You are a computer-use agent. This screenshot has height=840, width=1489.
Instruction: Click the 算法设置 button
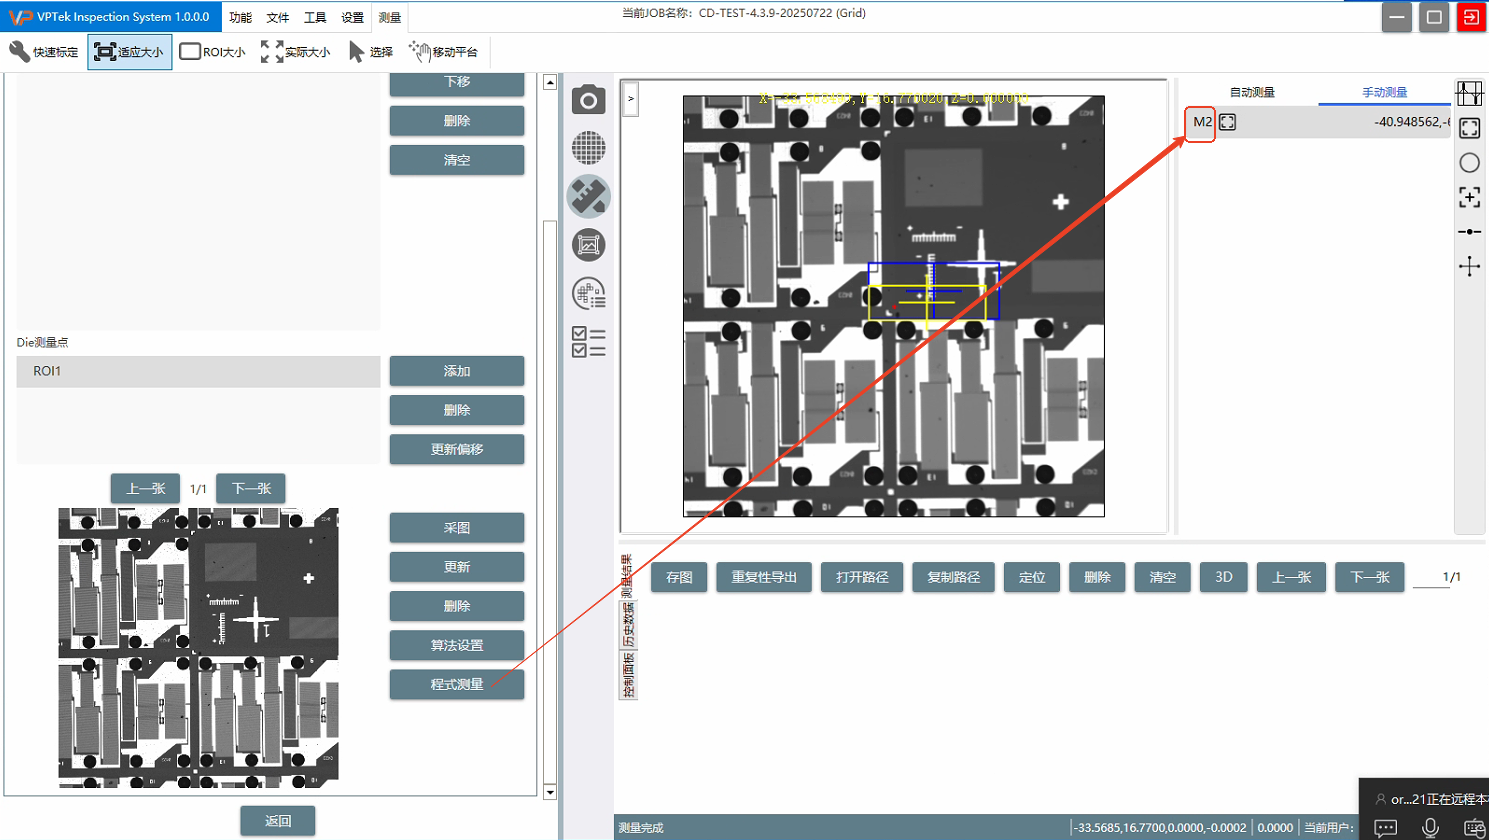[x=456, y=646]
